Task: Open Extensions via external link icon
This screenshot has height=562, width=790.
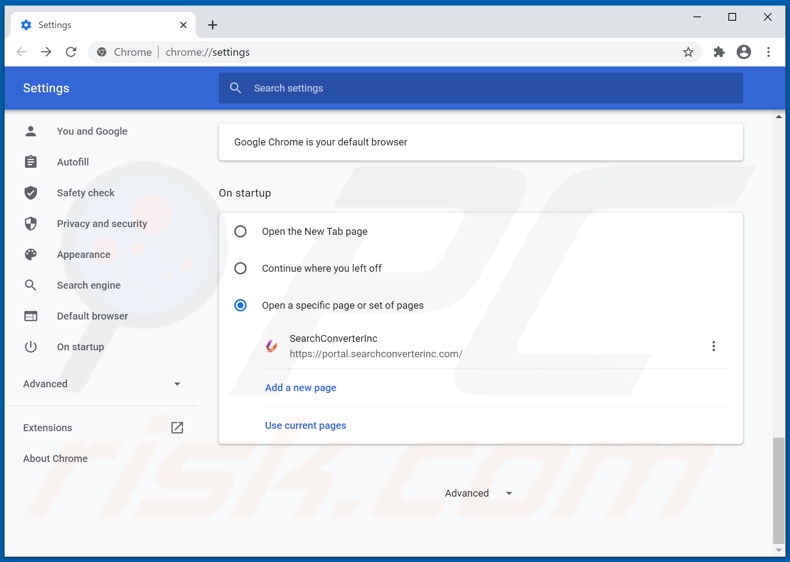Action: 177,428
